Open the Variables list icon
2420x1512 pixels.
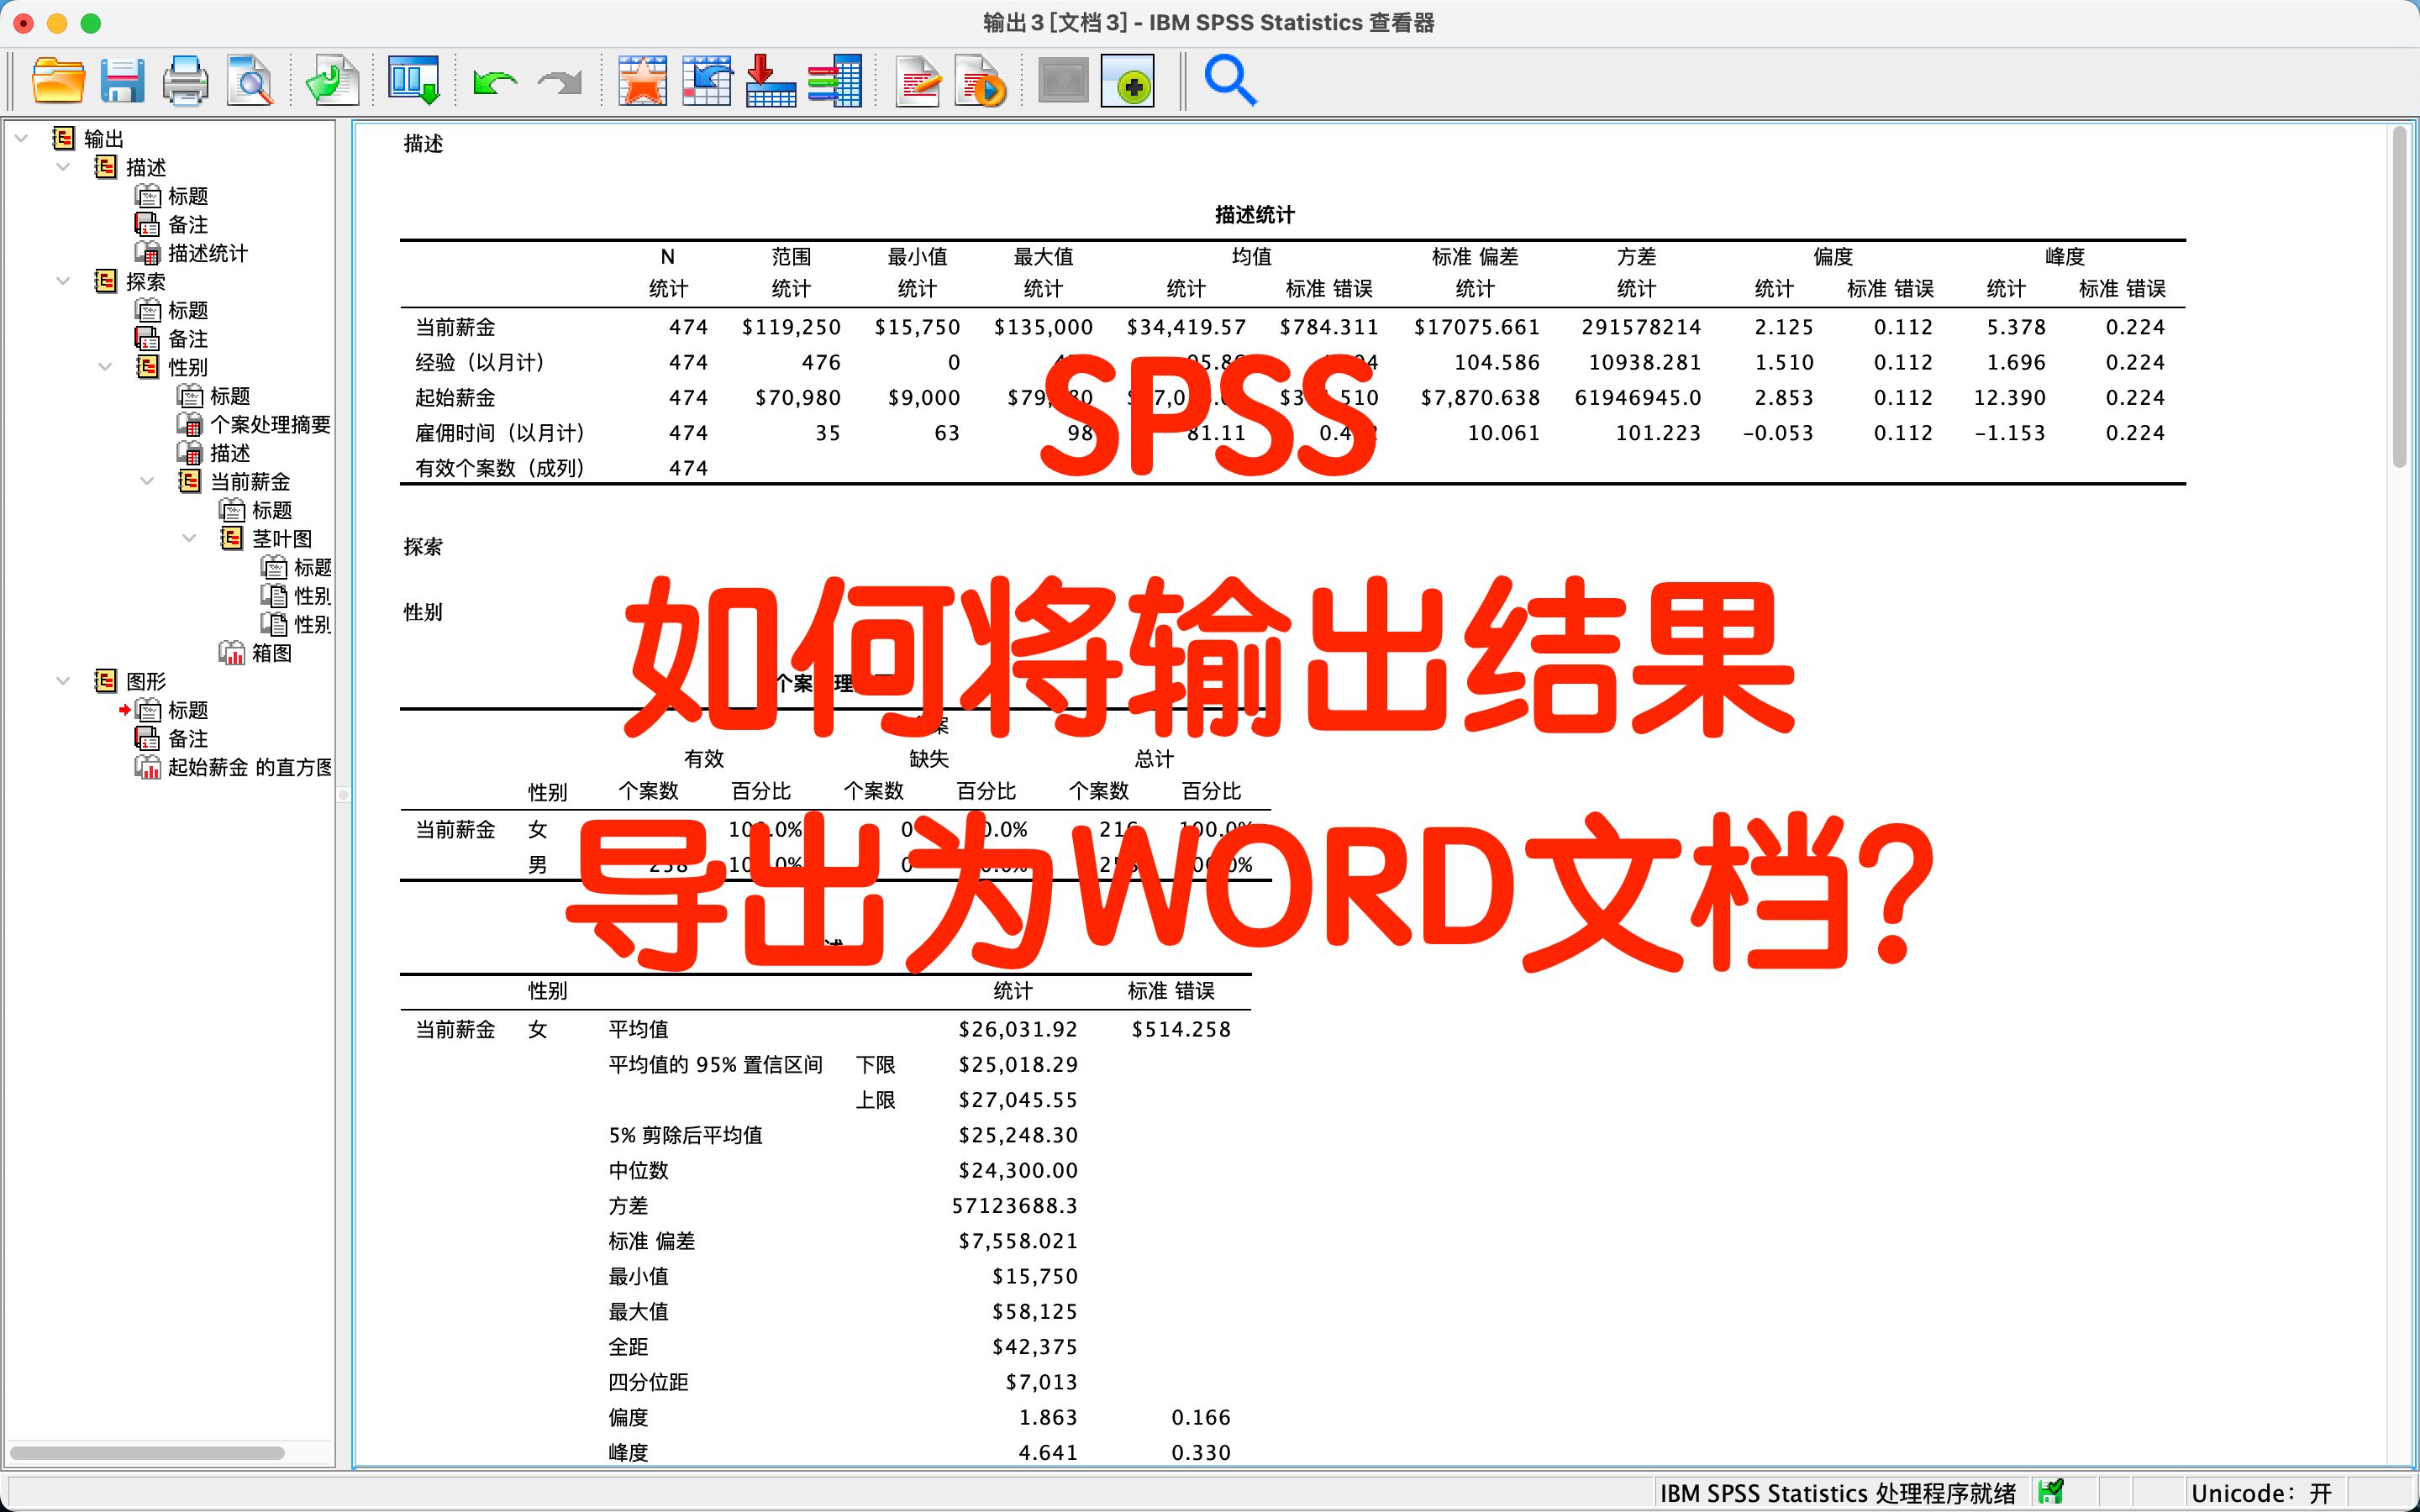835,81
